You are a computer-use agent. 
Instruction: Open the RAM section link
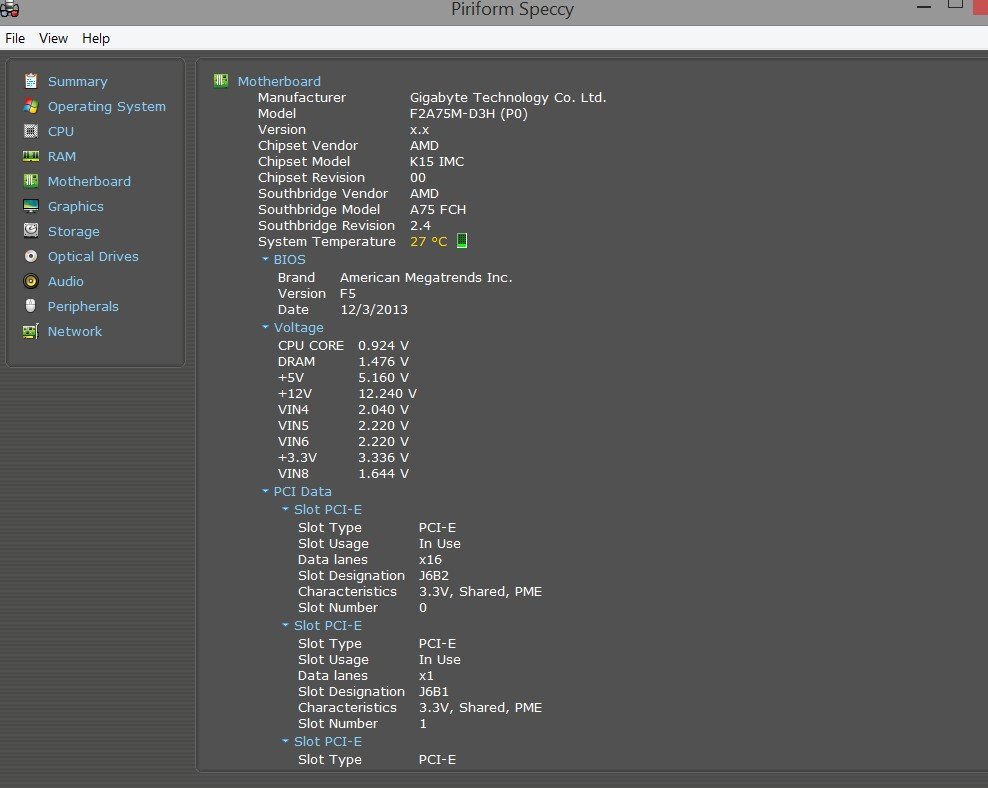62,156
